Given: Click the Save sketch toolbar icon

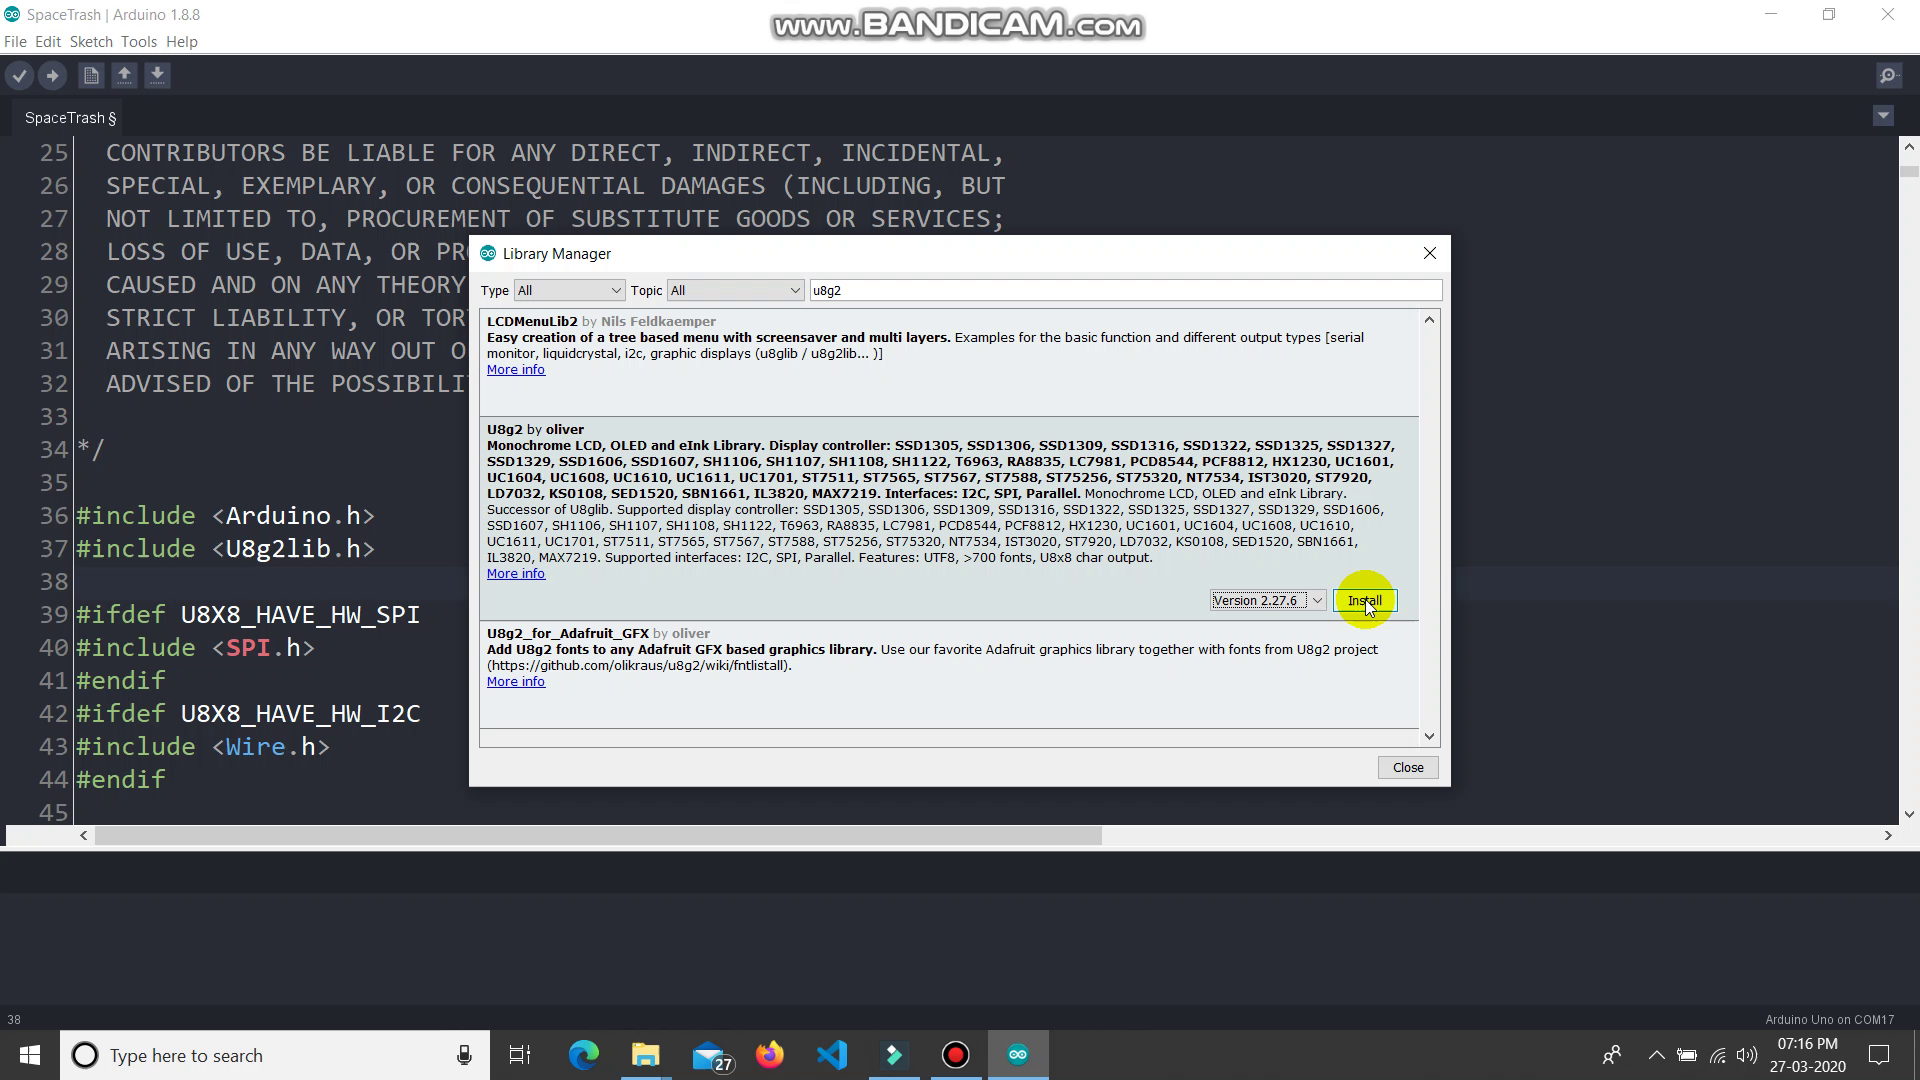Looking at the screenshot, I should pos(157,75).
